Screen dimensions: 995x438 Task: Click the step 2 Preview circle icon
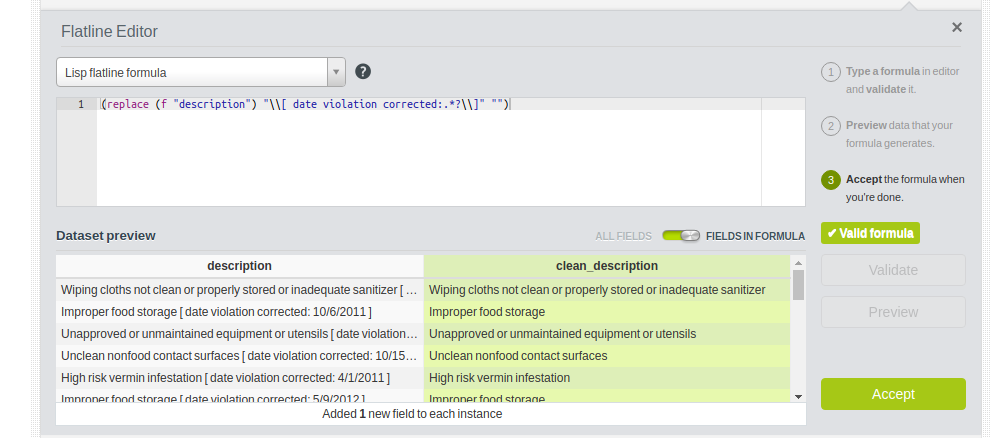coord(830,126)
